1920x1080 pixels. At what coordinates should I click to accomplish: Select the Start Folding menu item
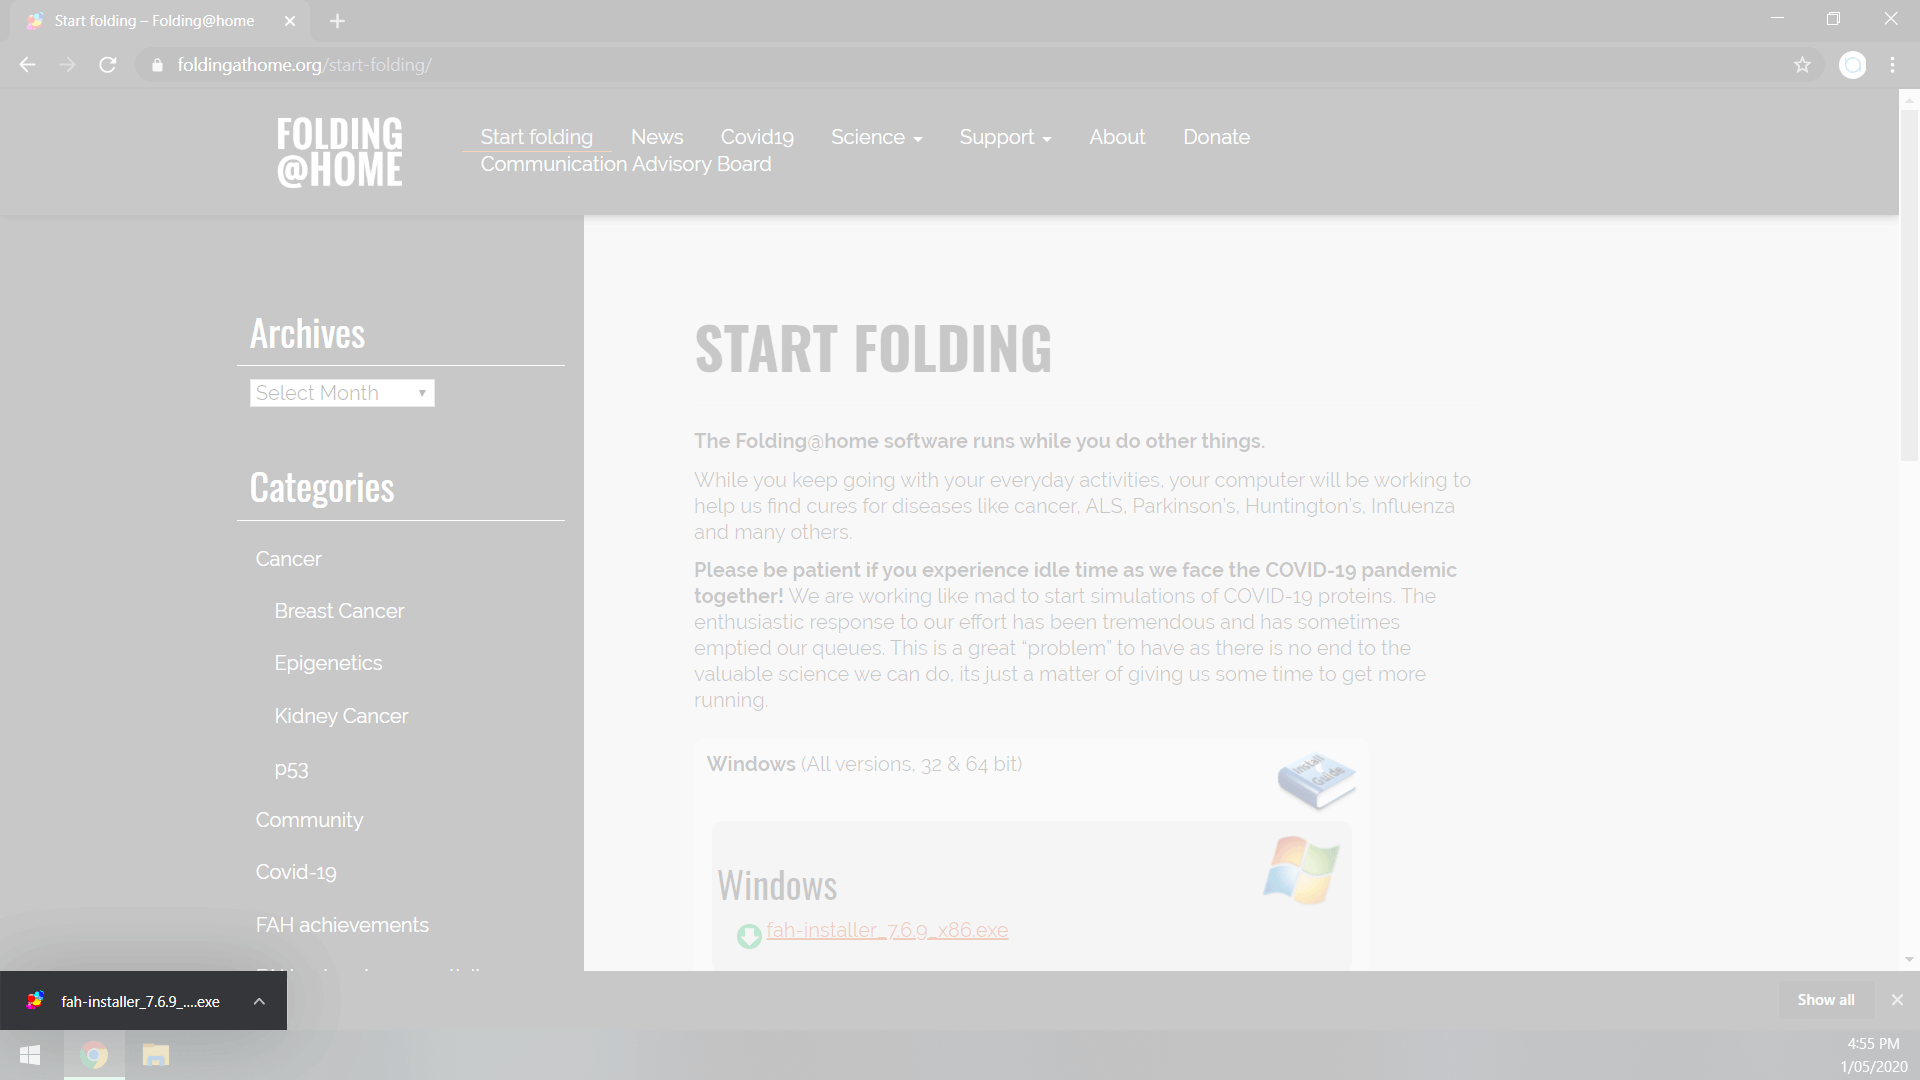[537, 137]
